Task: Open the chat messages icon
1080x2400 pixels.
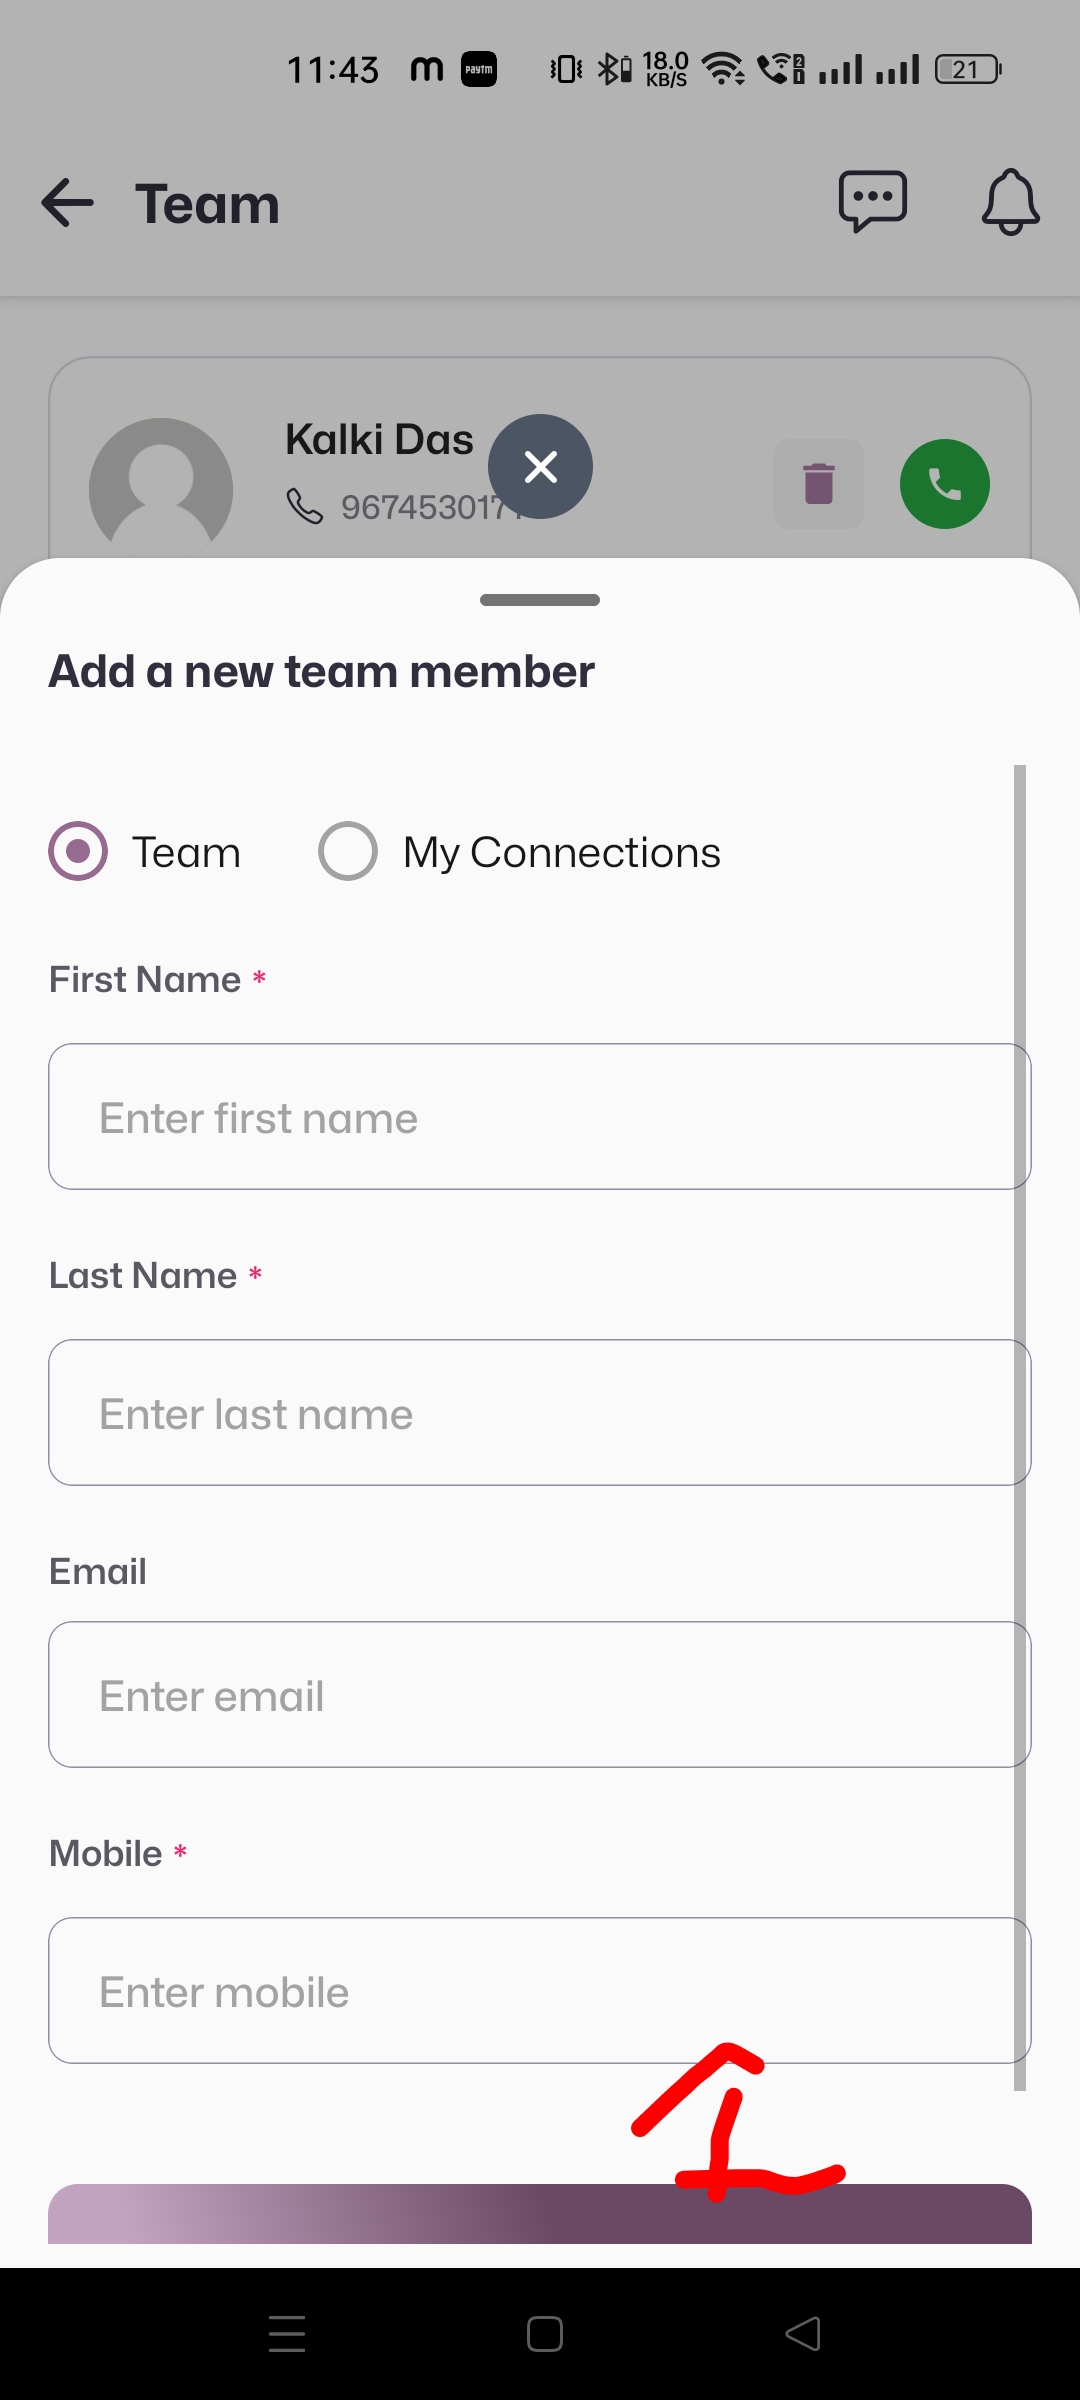Action: coord(872,201)
